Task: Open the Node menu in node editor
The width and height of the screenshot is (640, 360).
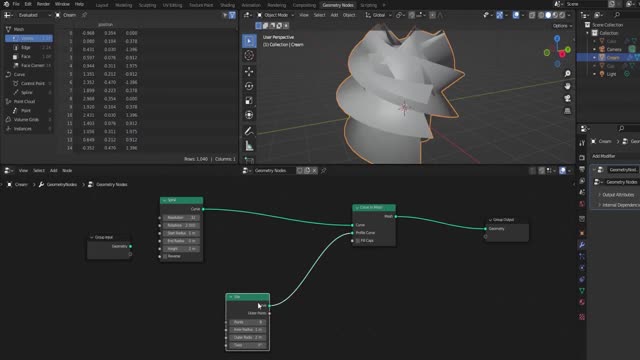Action: (x=67, y=171)
